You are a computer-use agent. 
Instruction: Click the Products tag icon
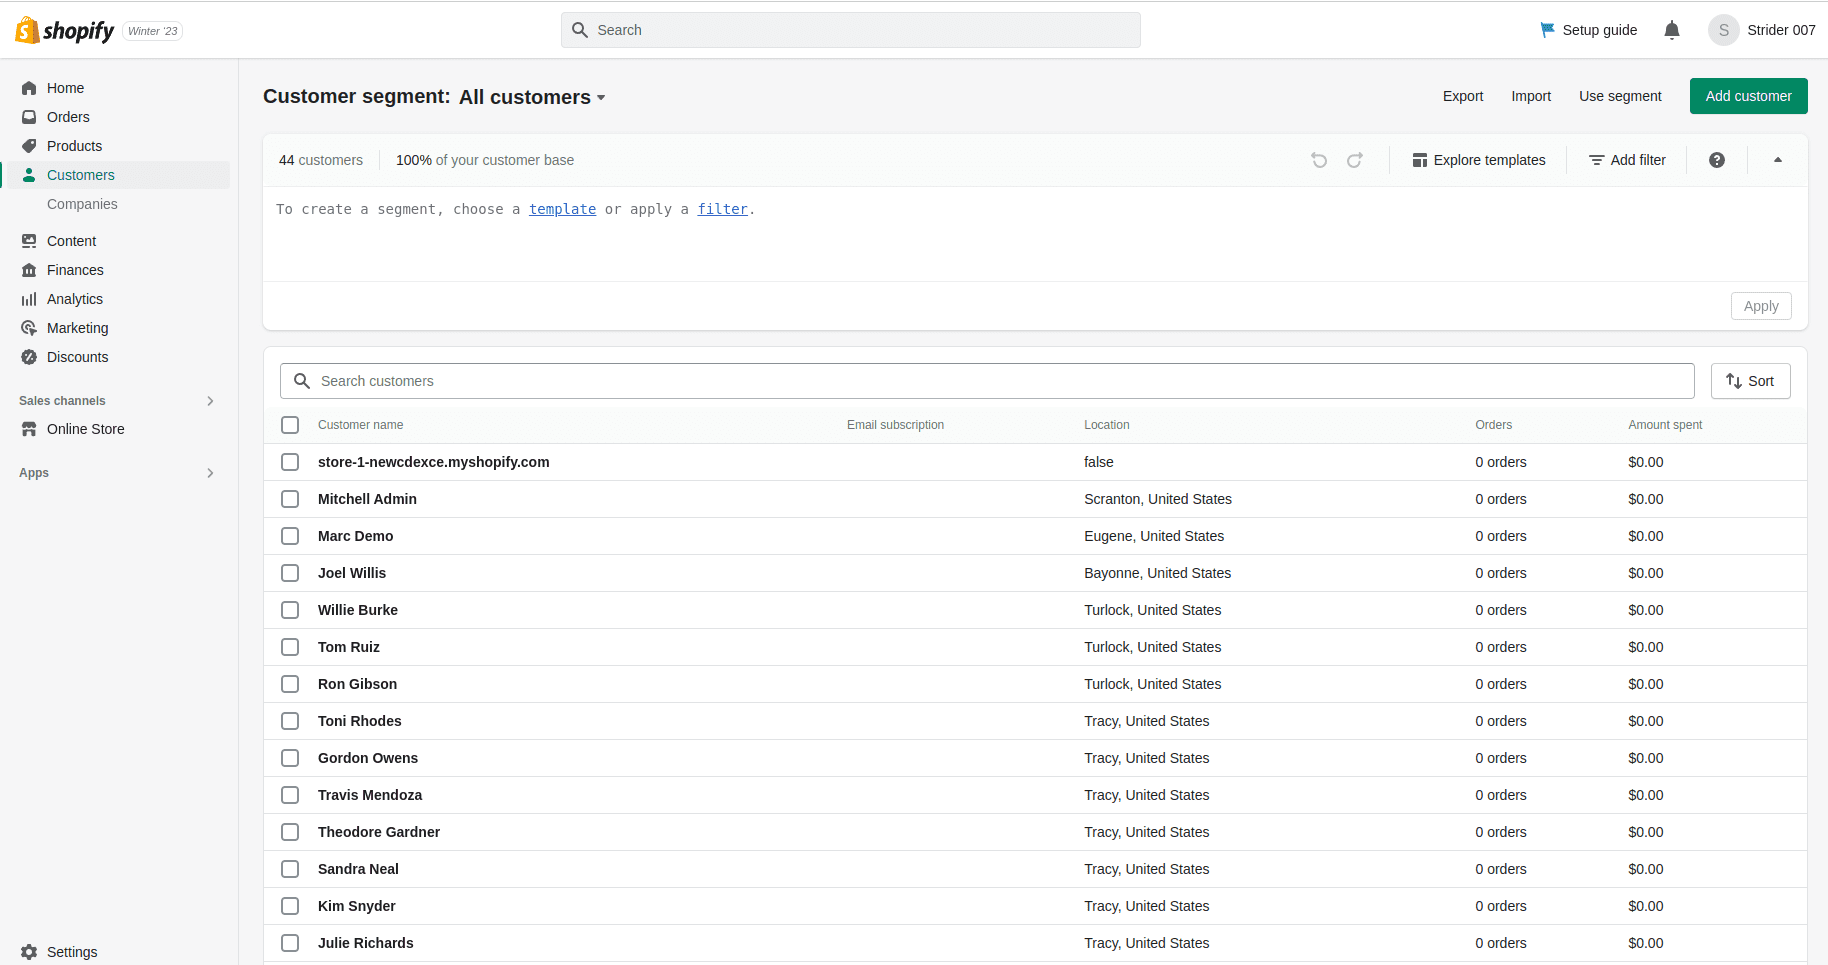coord(29,146)
